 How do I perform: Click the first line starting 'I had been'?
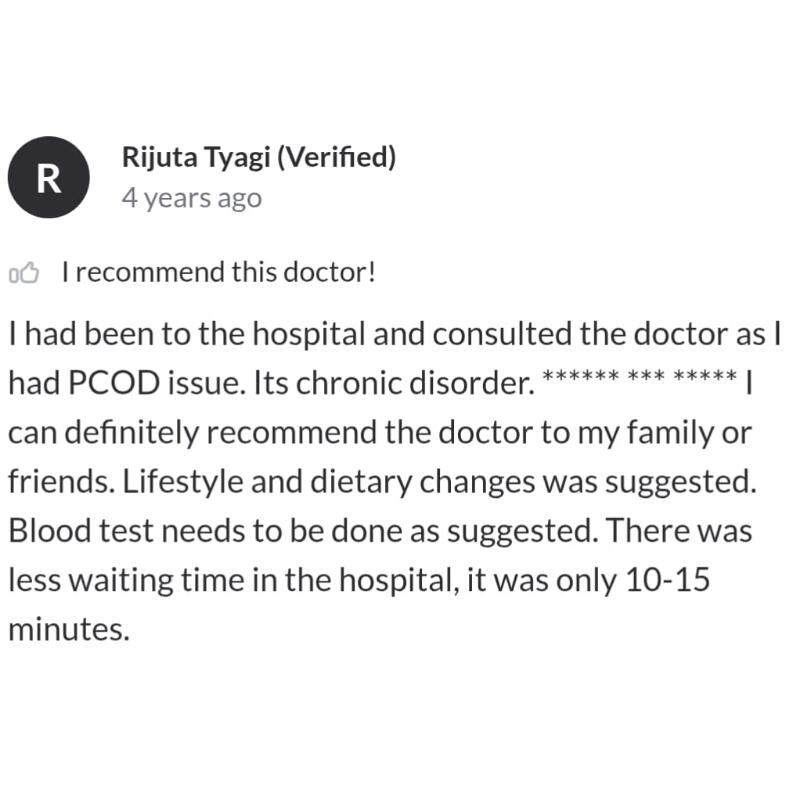395,334
